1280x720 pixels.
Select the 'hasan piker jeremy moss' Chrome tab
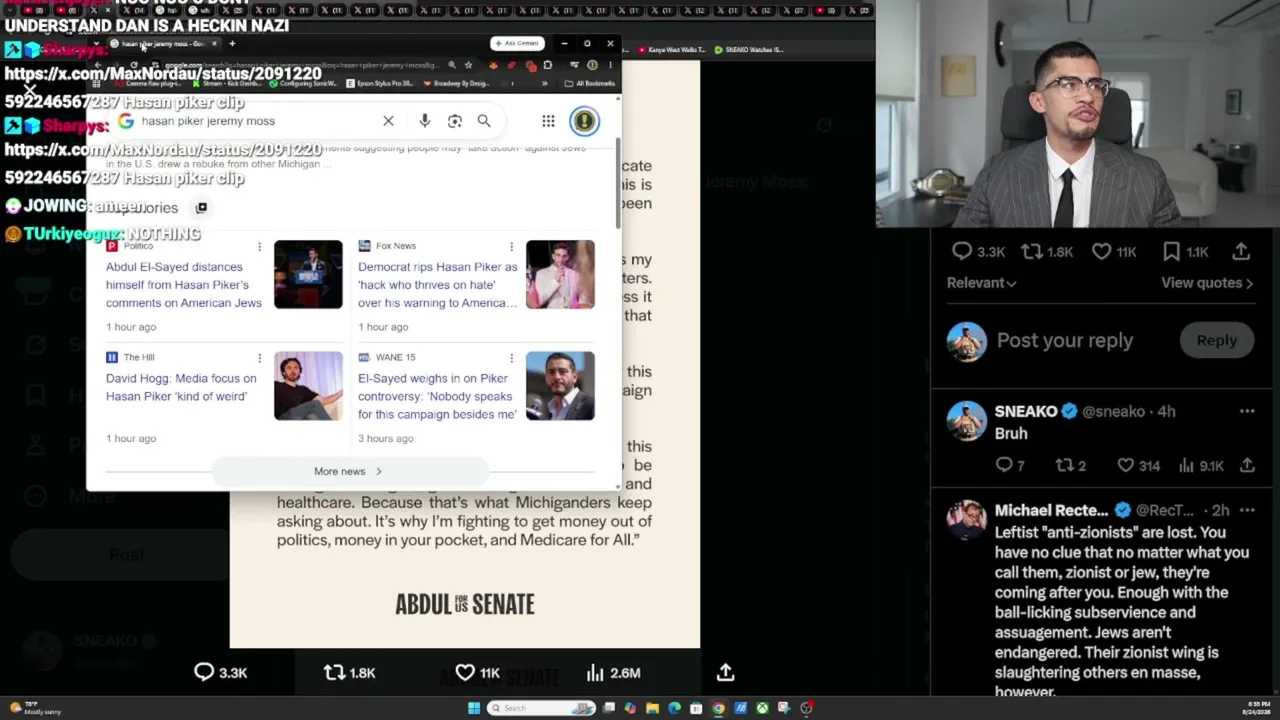click(163, 44)
